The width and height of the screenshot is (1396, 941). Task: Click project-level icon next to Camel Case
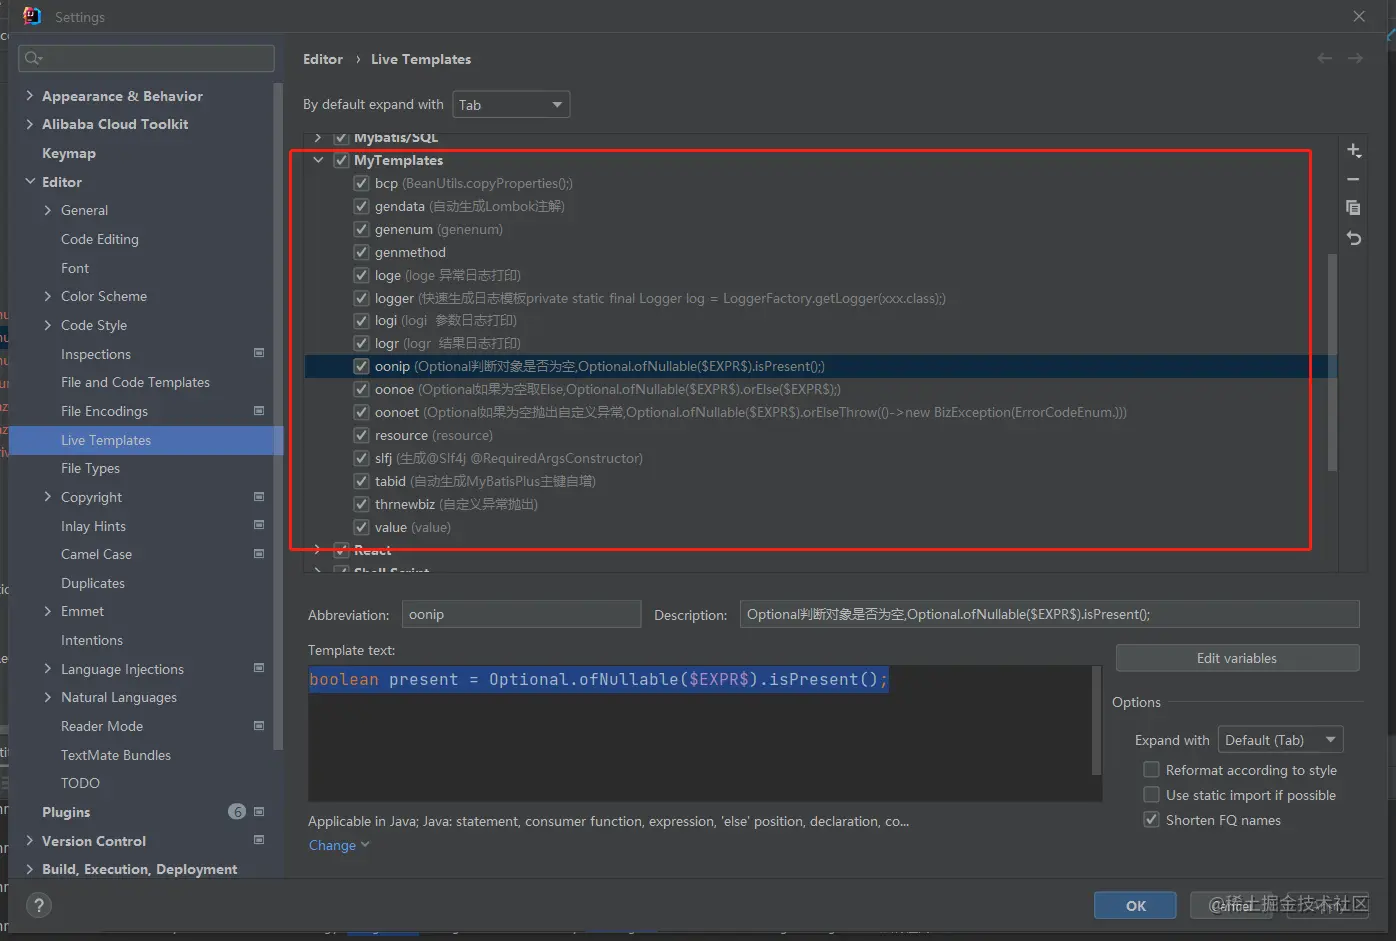(259, 554)
